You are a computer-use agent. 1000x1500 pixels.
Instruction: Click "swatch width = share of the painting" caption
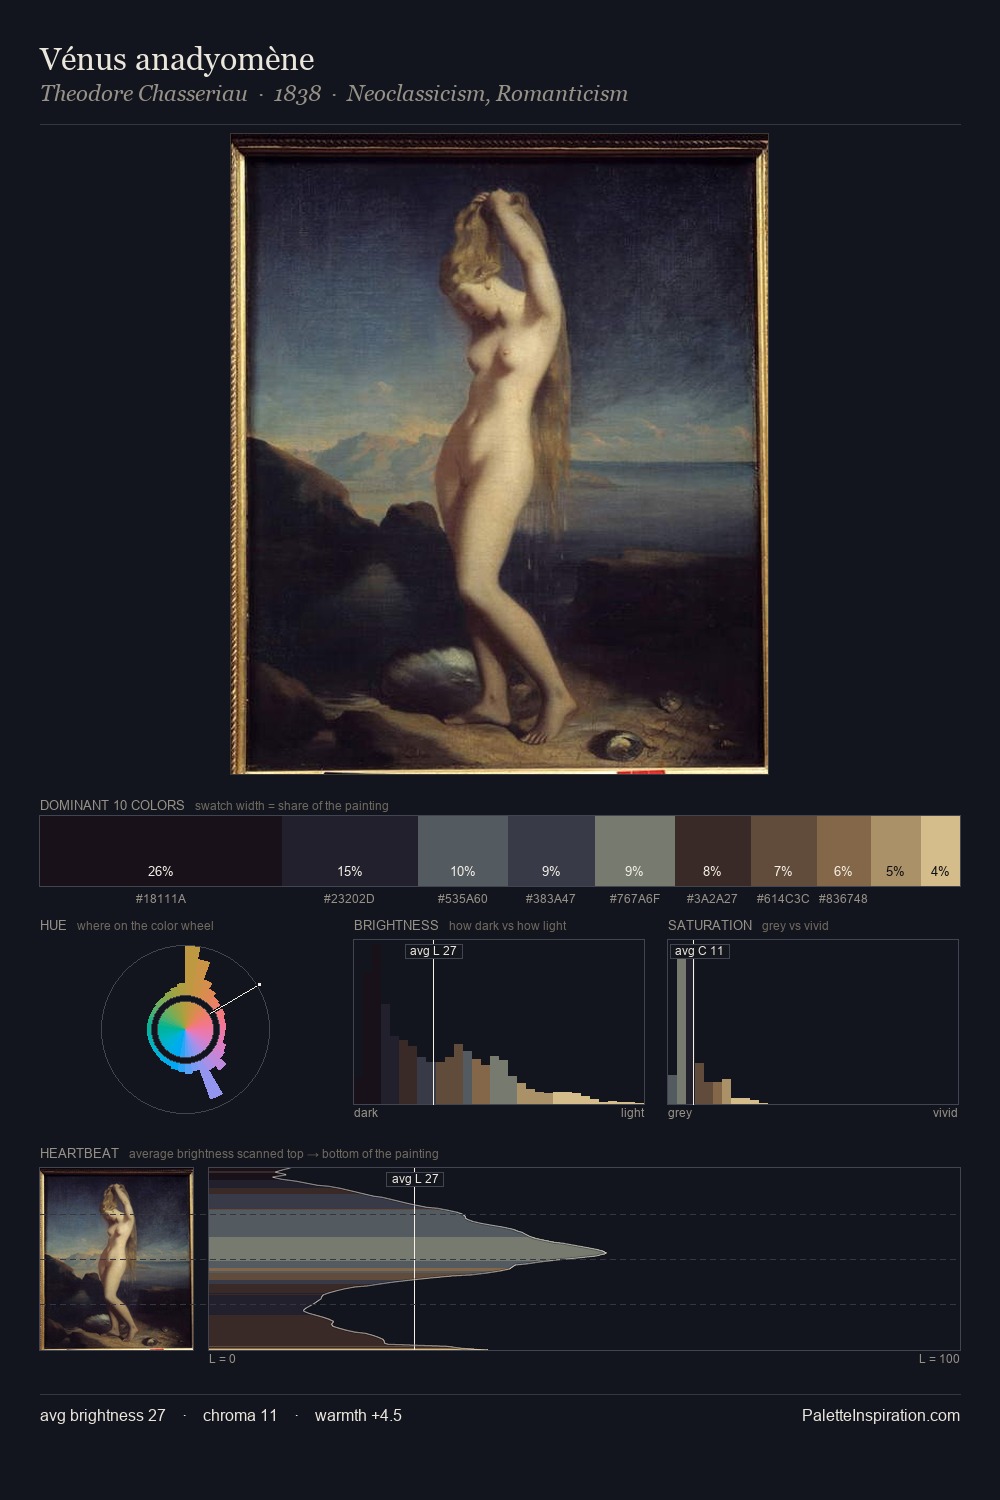(x=292, y=805)
